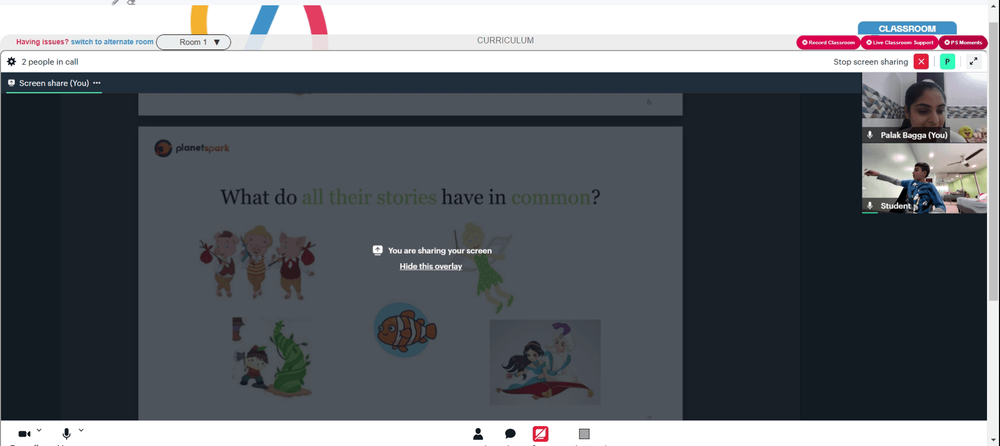
Task: Select Palak Bagga (You) video tile
Action: (924, 107)
